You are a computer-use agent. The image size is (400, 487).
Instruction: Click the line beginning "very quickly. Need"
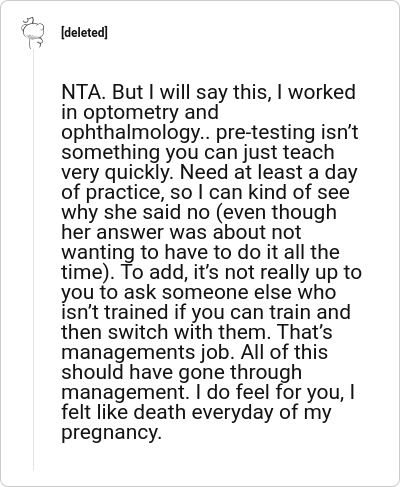(x=209, y=173)
